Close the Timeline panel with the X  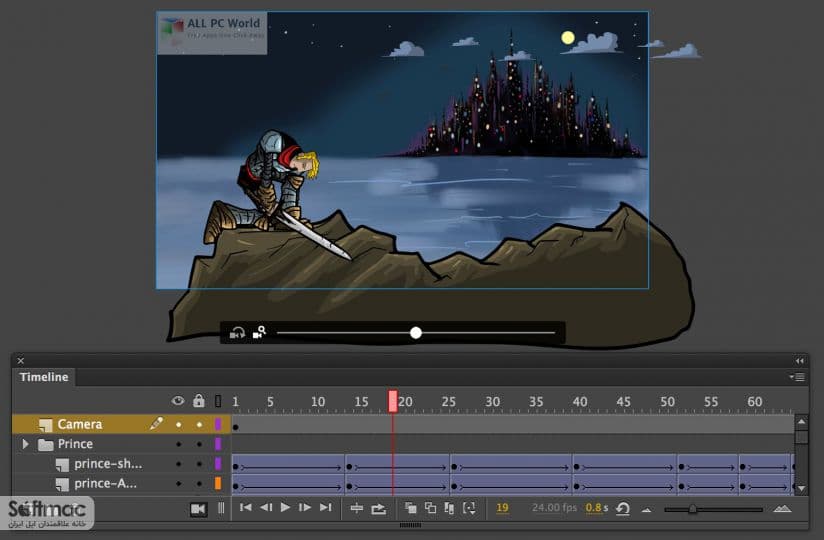coord(20,360)
